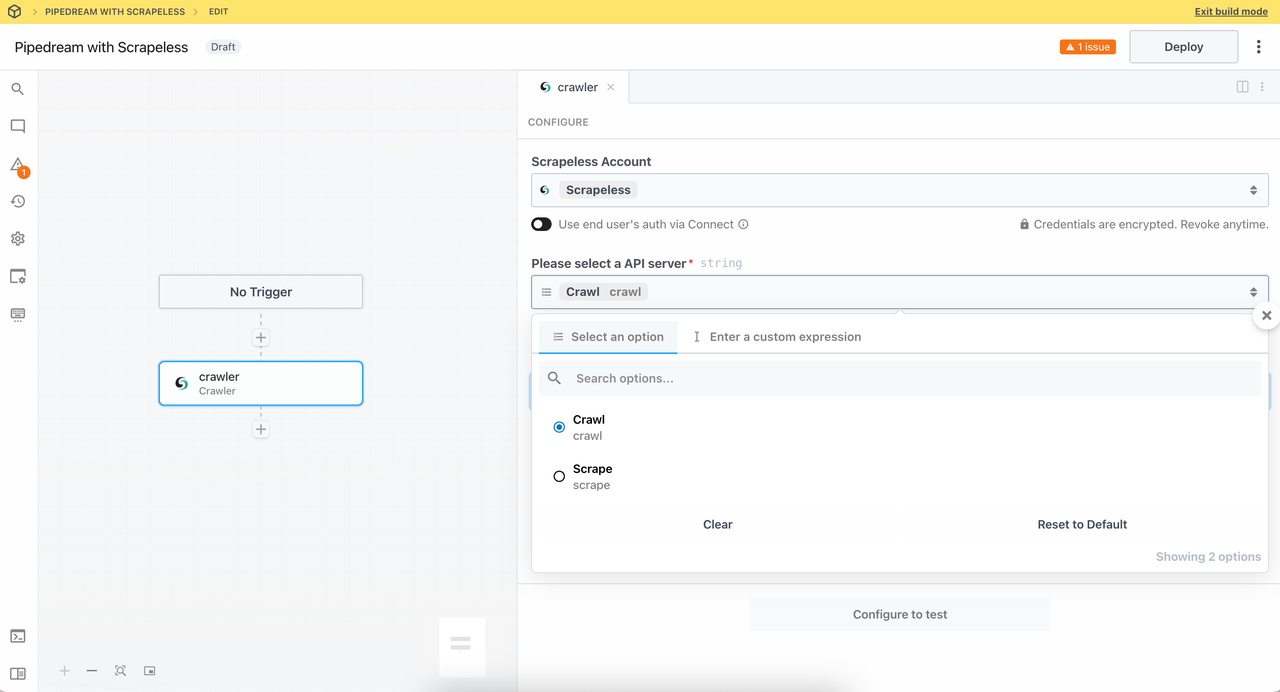Open the crawler panel kebab menu
This screenshot has height=692, width=1280.
1262,87
